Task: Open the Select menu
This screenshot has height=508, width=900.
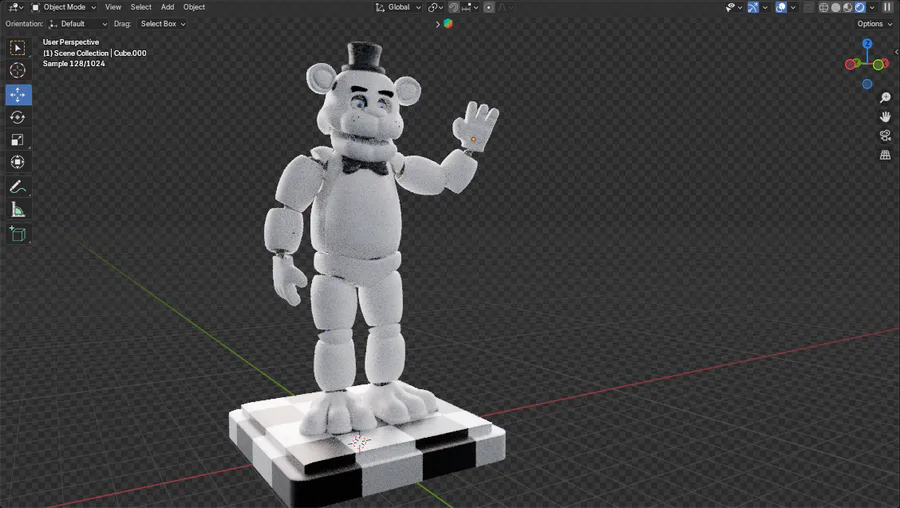Action: pyautogui.click(x=141, y=7)
